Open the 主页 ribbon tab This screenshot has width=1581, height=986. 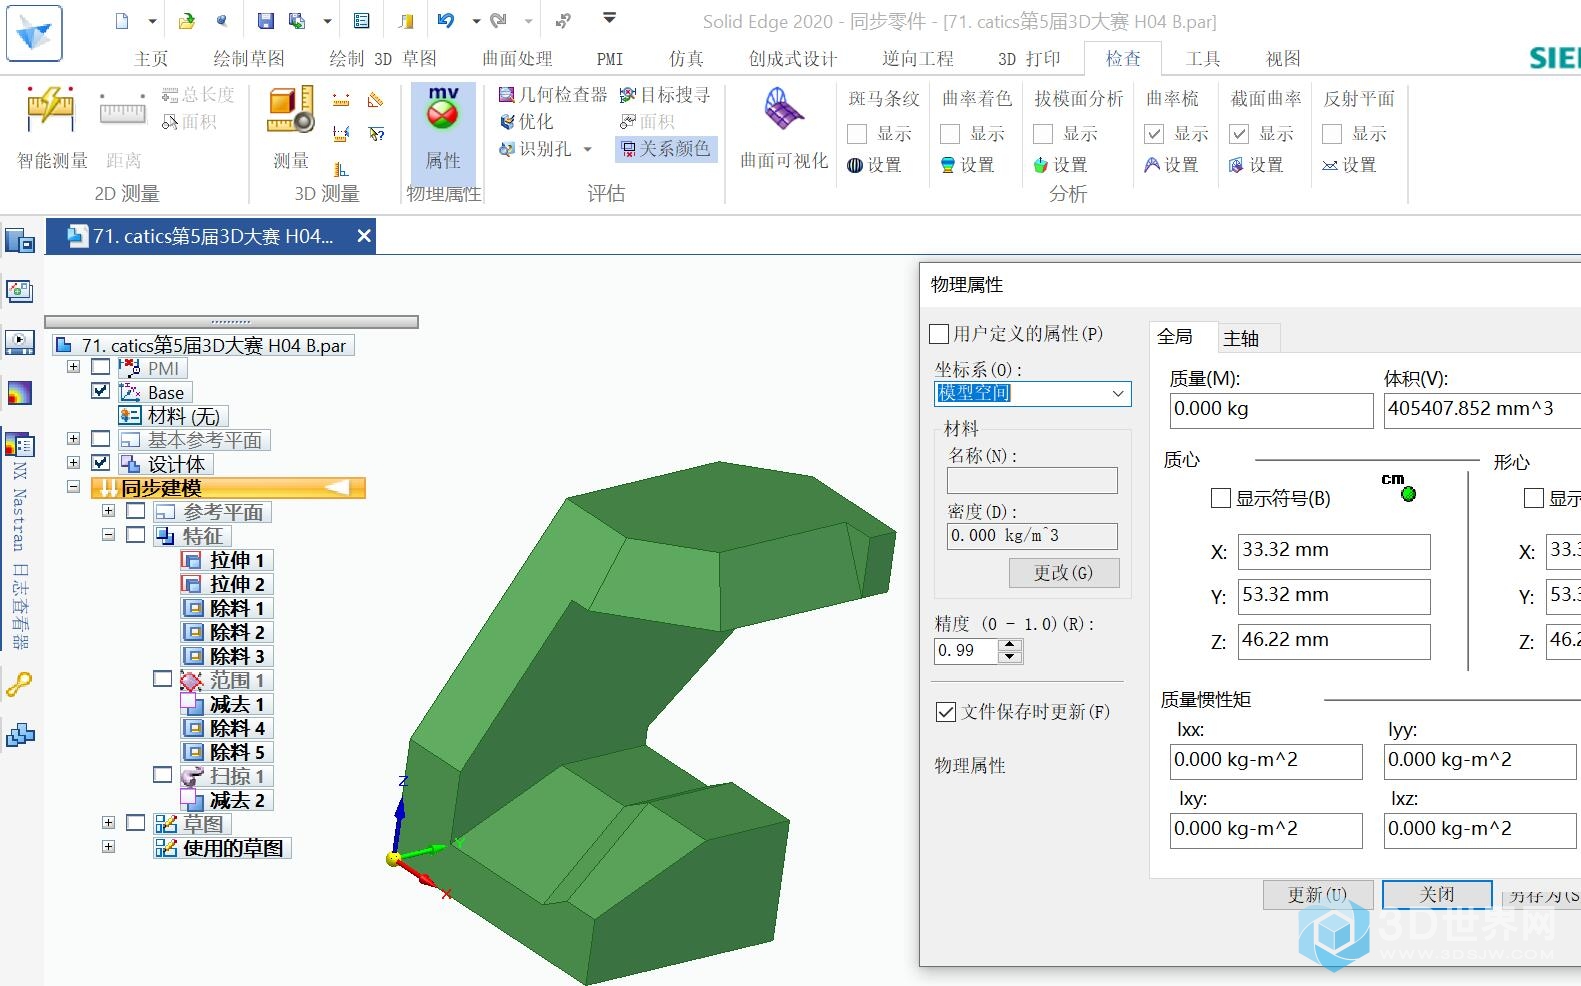(x=151, y=59)
